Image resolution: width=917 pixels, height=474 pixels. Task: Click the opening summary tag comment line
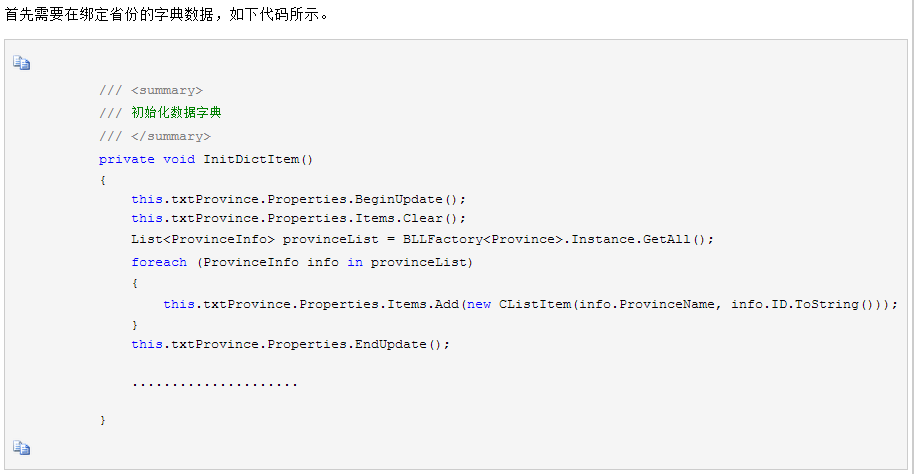coord(151,91)
